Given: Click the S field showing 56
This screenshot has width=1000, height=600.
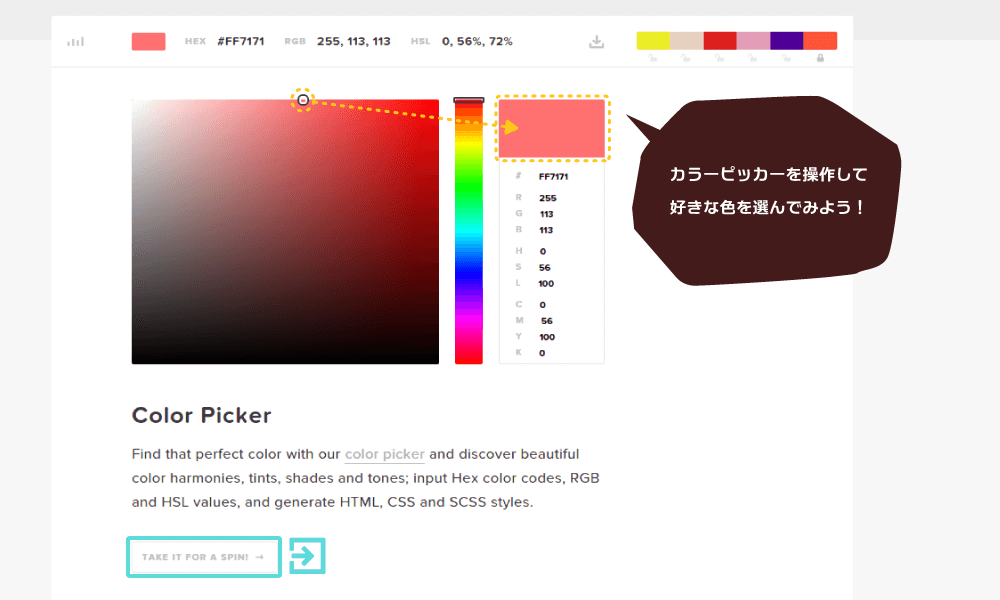Looking at the screenshot, I should tap(545, 268).
